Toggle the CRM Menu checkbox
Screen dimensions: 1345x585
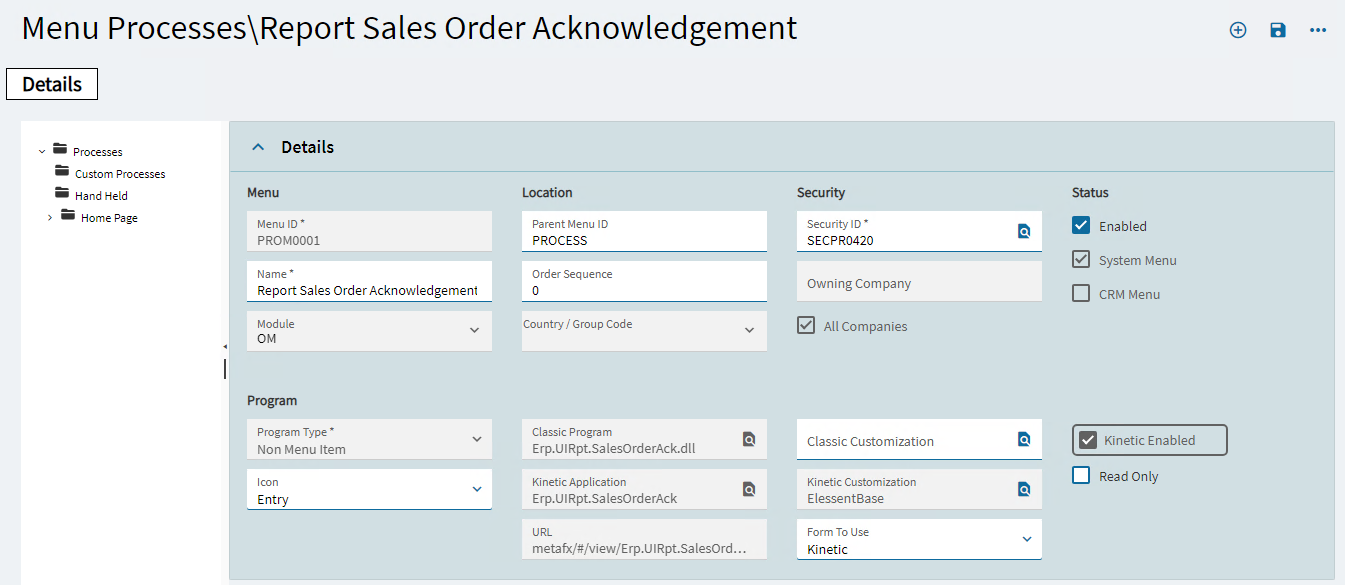coord(1081,294)
